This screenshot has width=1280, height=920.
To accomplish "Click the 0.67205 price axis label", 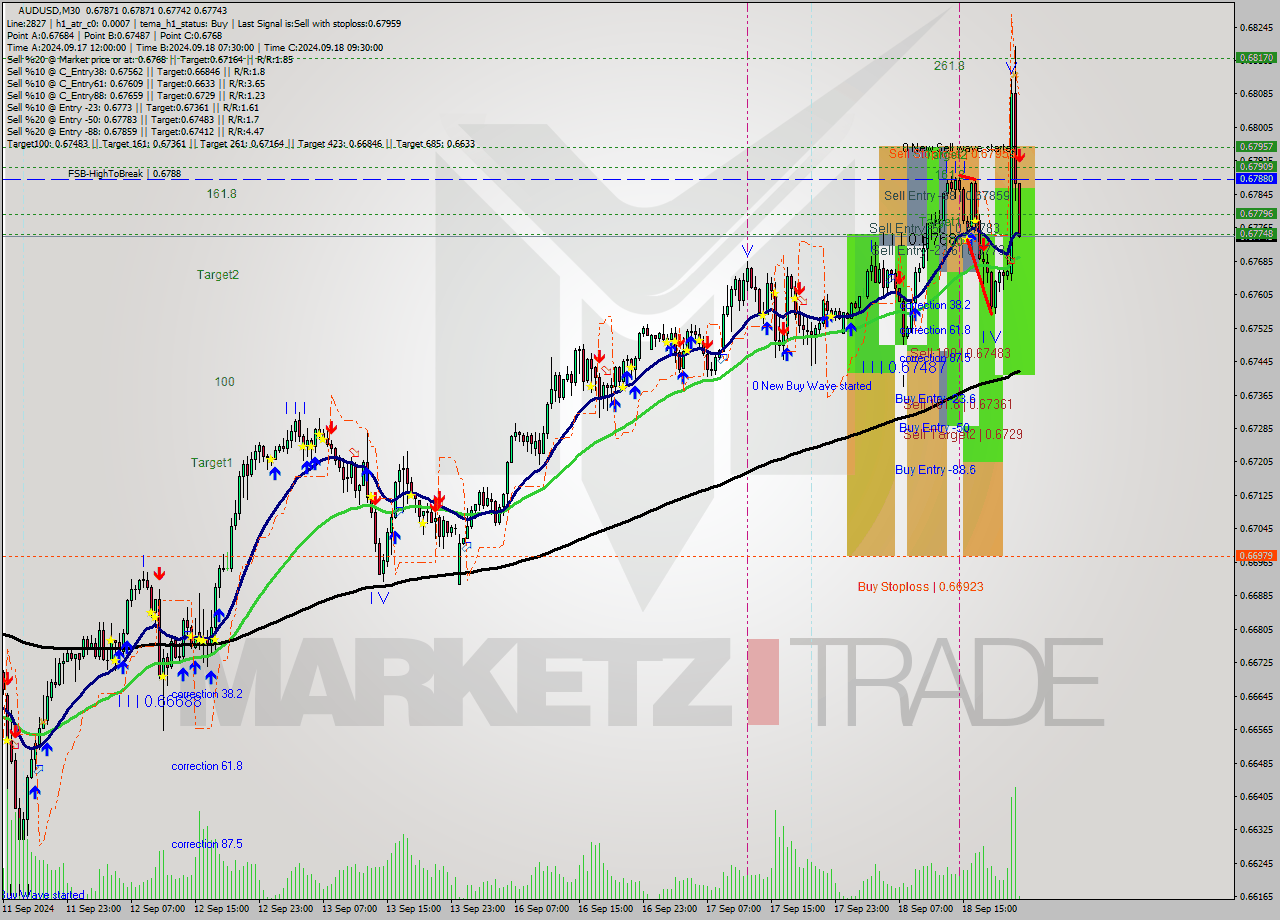I will [1257, 462].
